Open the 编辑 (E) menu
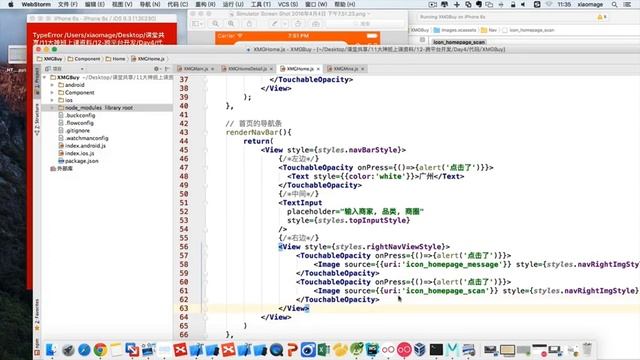This screenshot has width=640, height=360. [x=94, y=4]
